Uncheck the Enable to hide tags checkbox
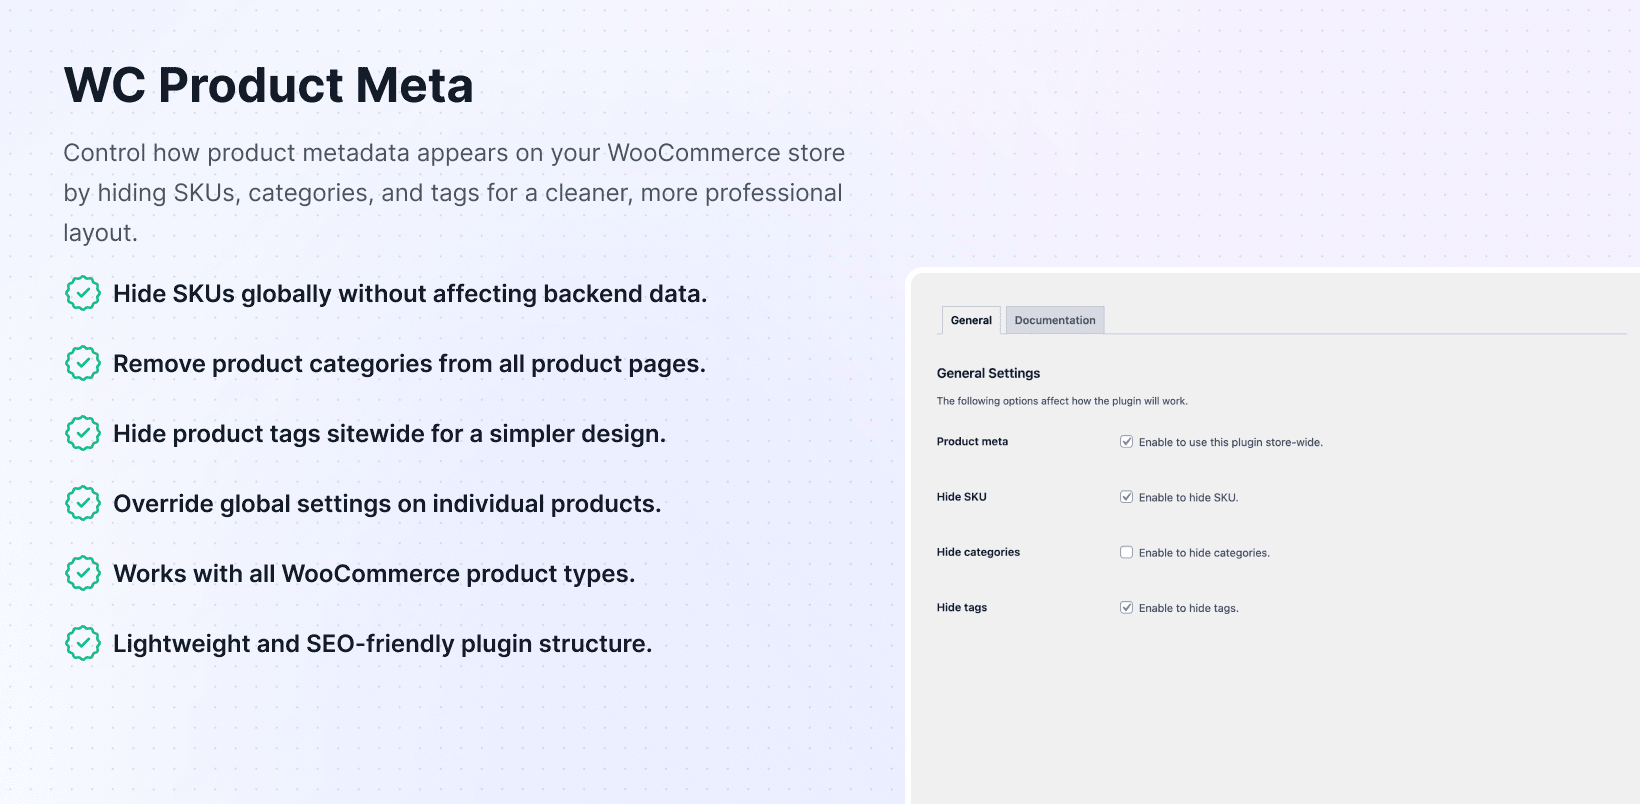Image resolution: width=1640 pixels, height=804 pixels. 1127,607
